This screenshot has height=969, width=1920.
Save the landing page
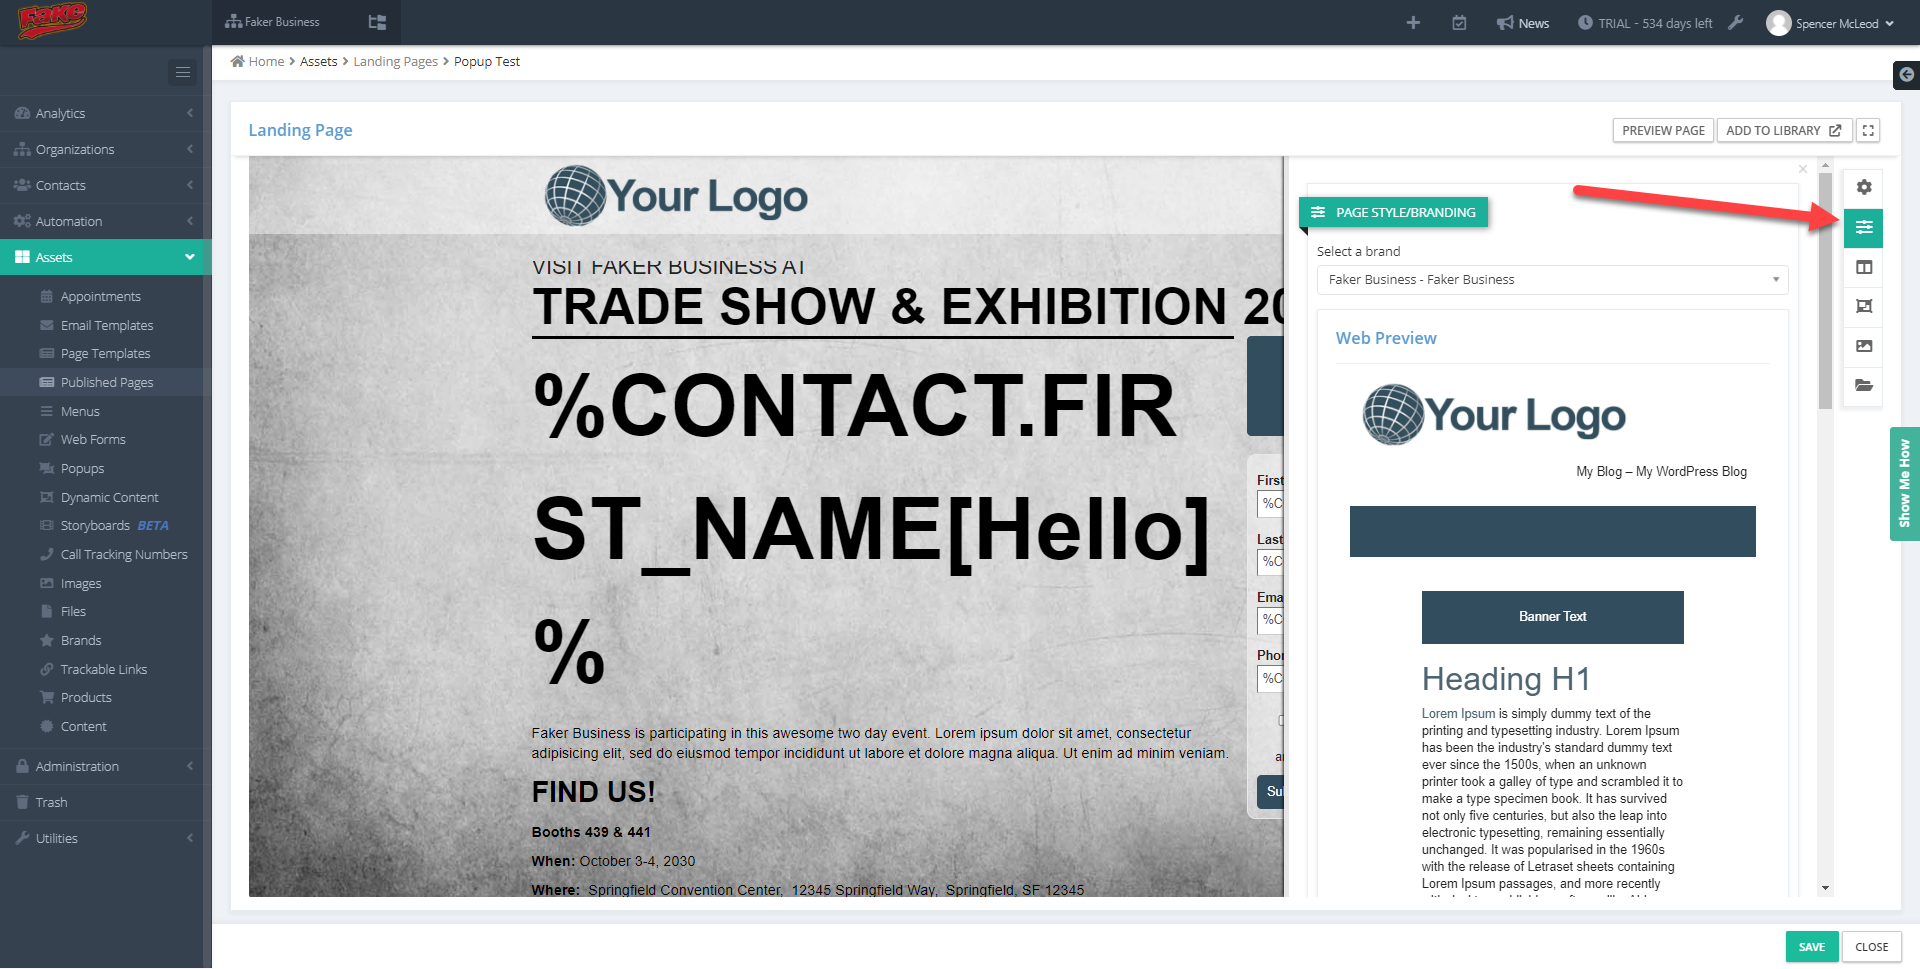tap(1812, 947)
